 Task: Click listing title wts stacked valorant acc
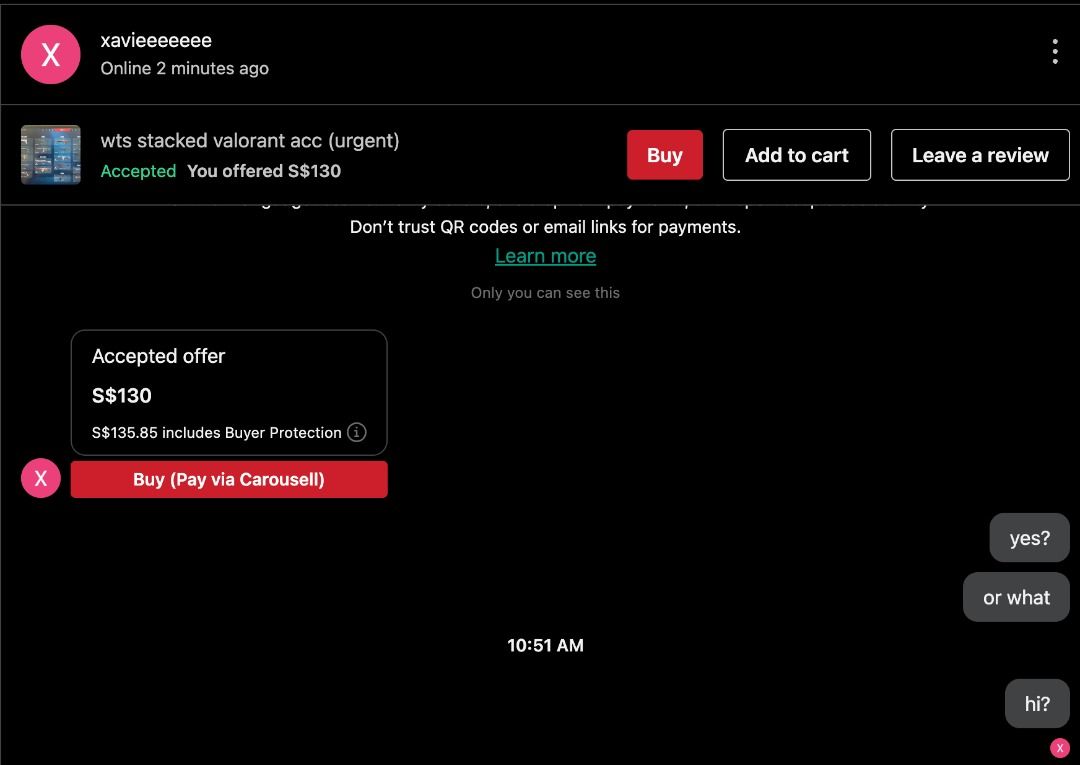pos(249,140)
